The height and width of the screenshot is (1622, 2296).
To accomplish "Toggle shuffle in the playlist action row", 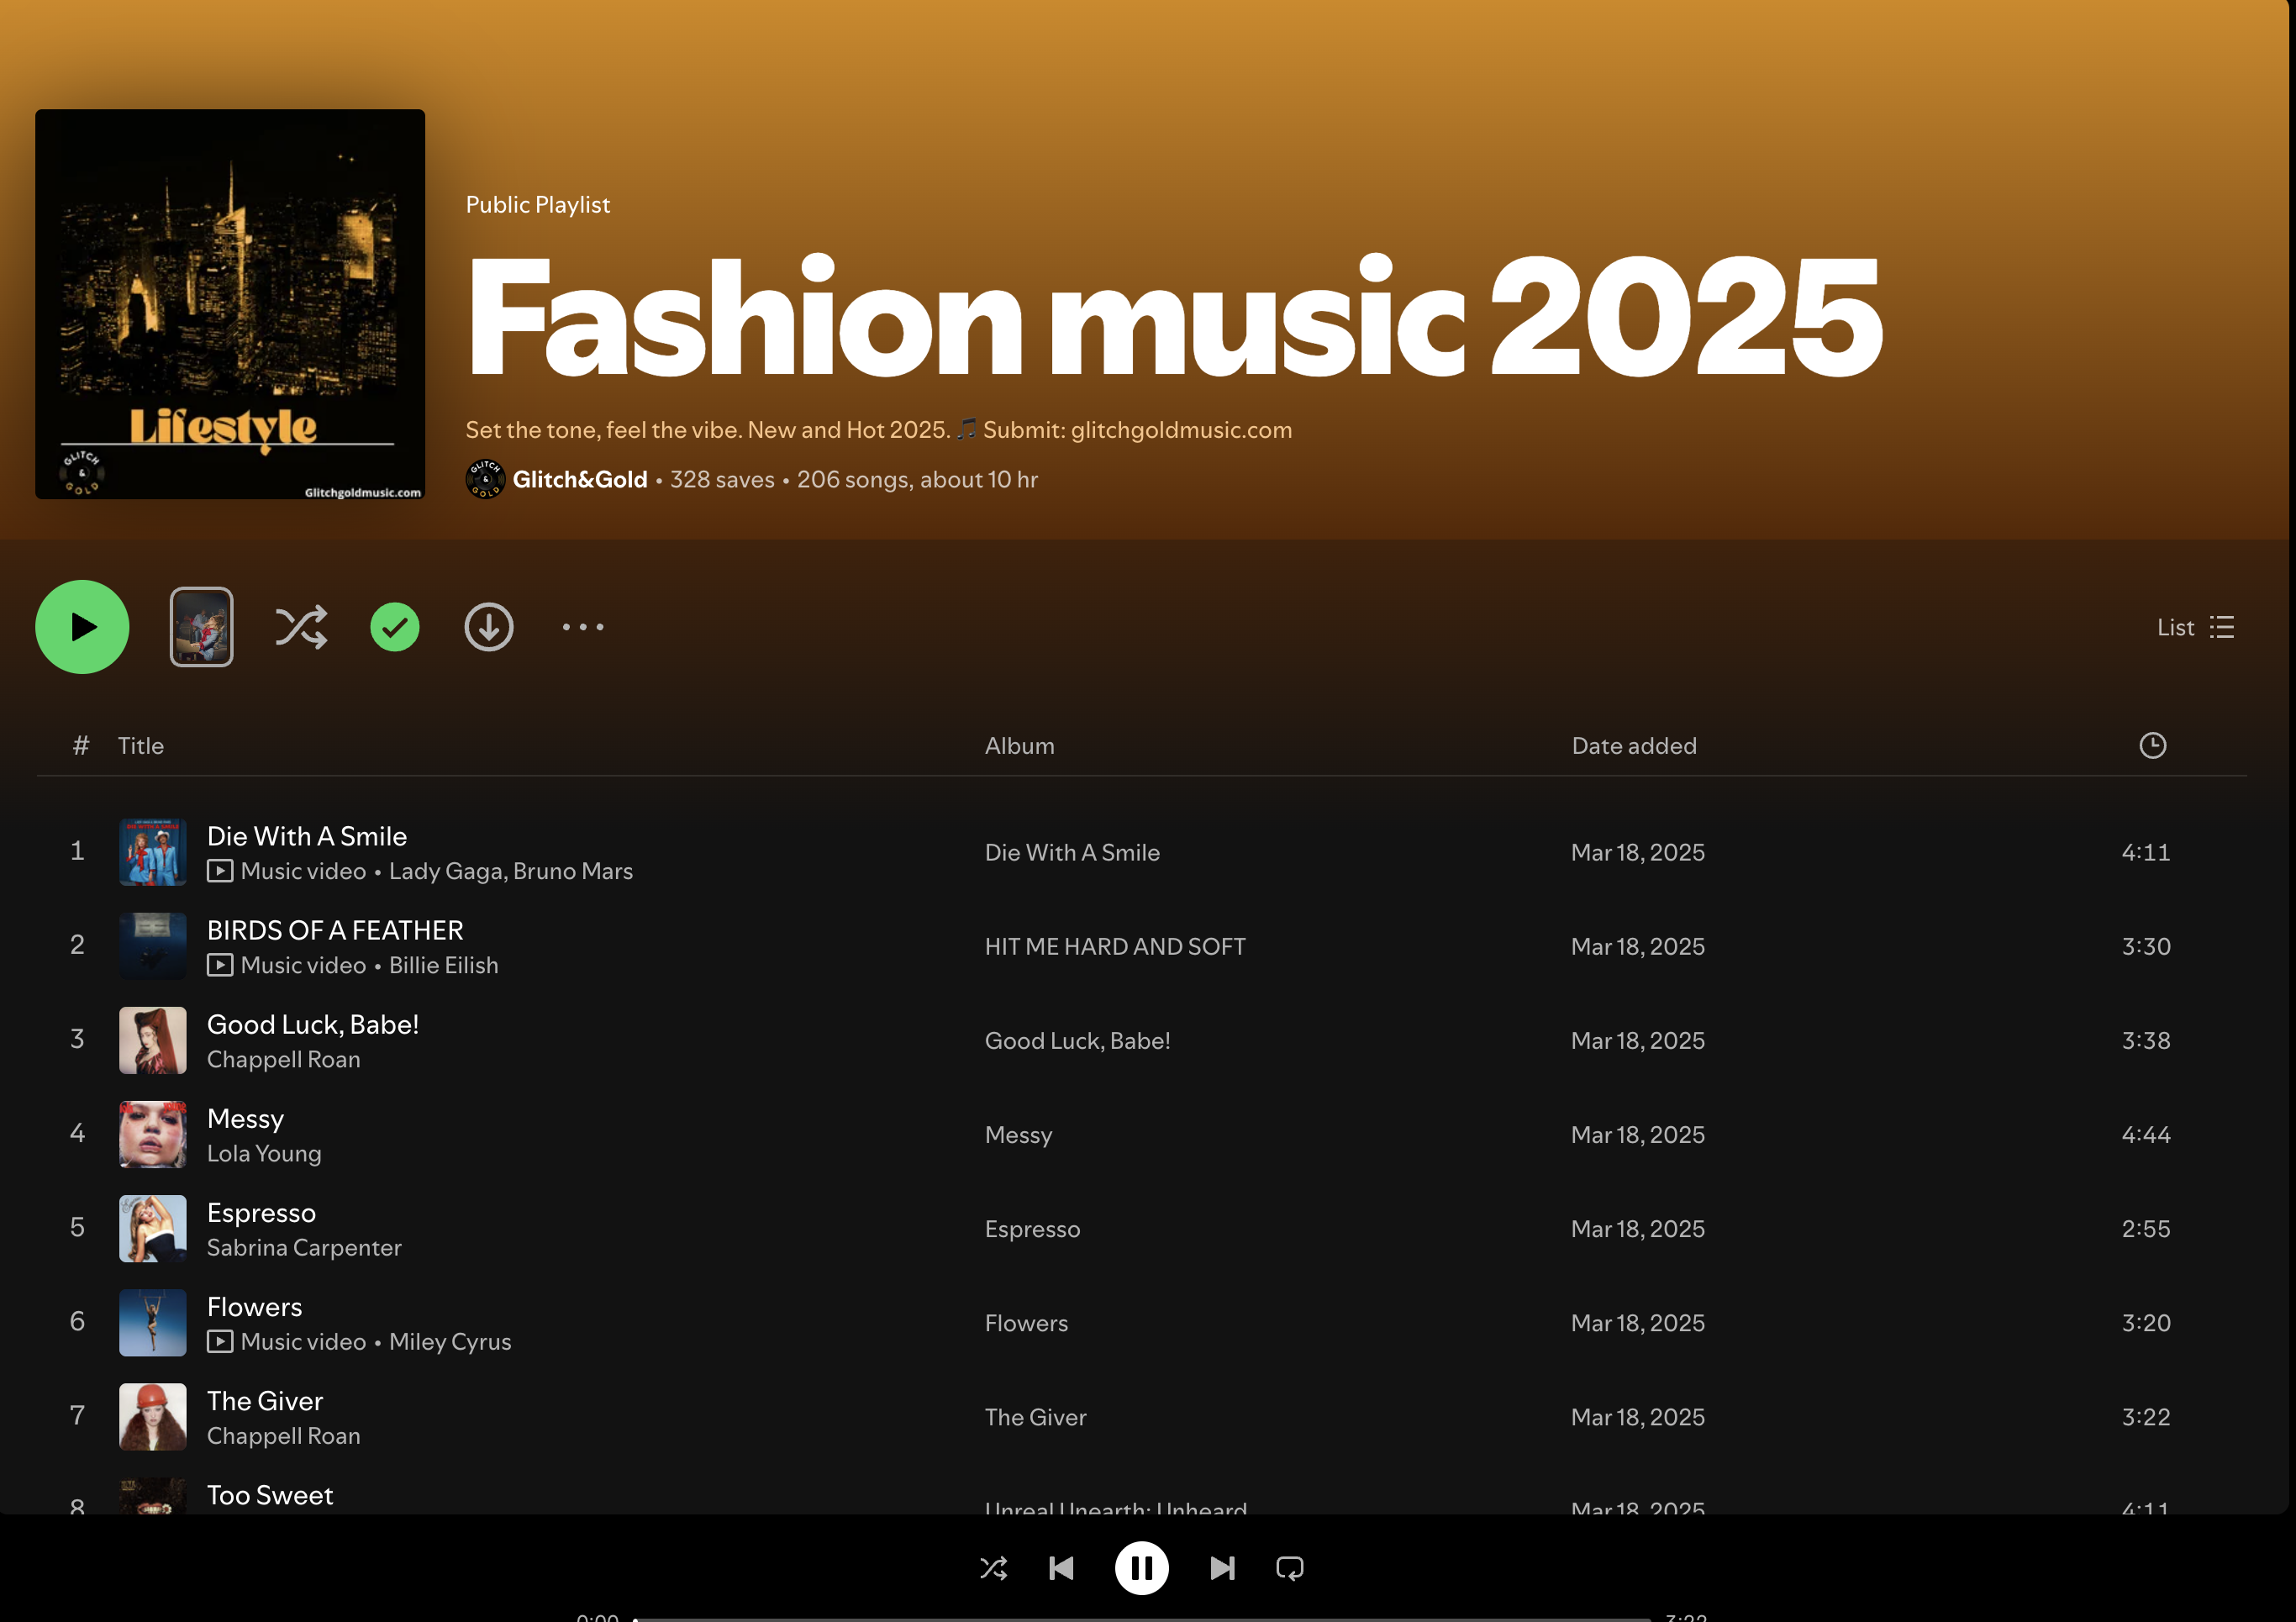I will [x=301, y=627].
